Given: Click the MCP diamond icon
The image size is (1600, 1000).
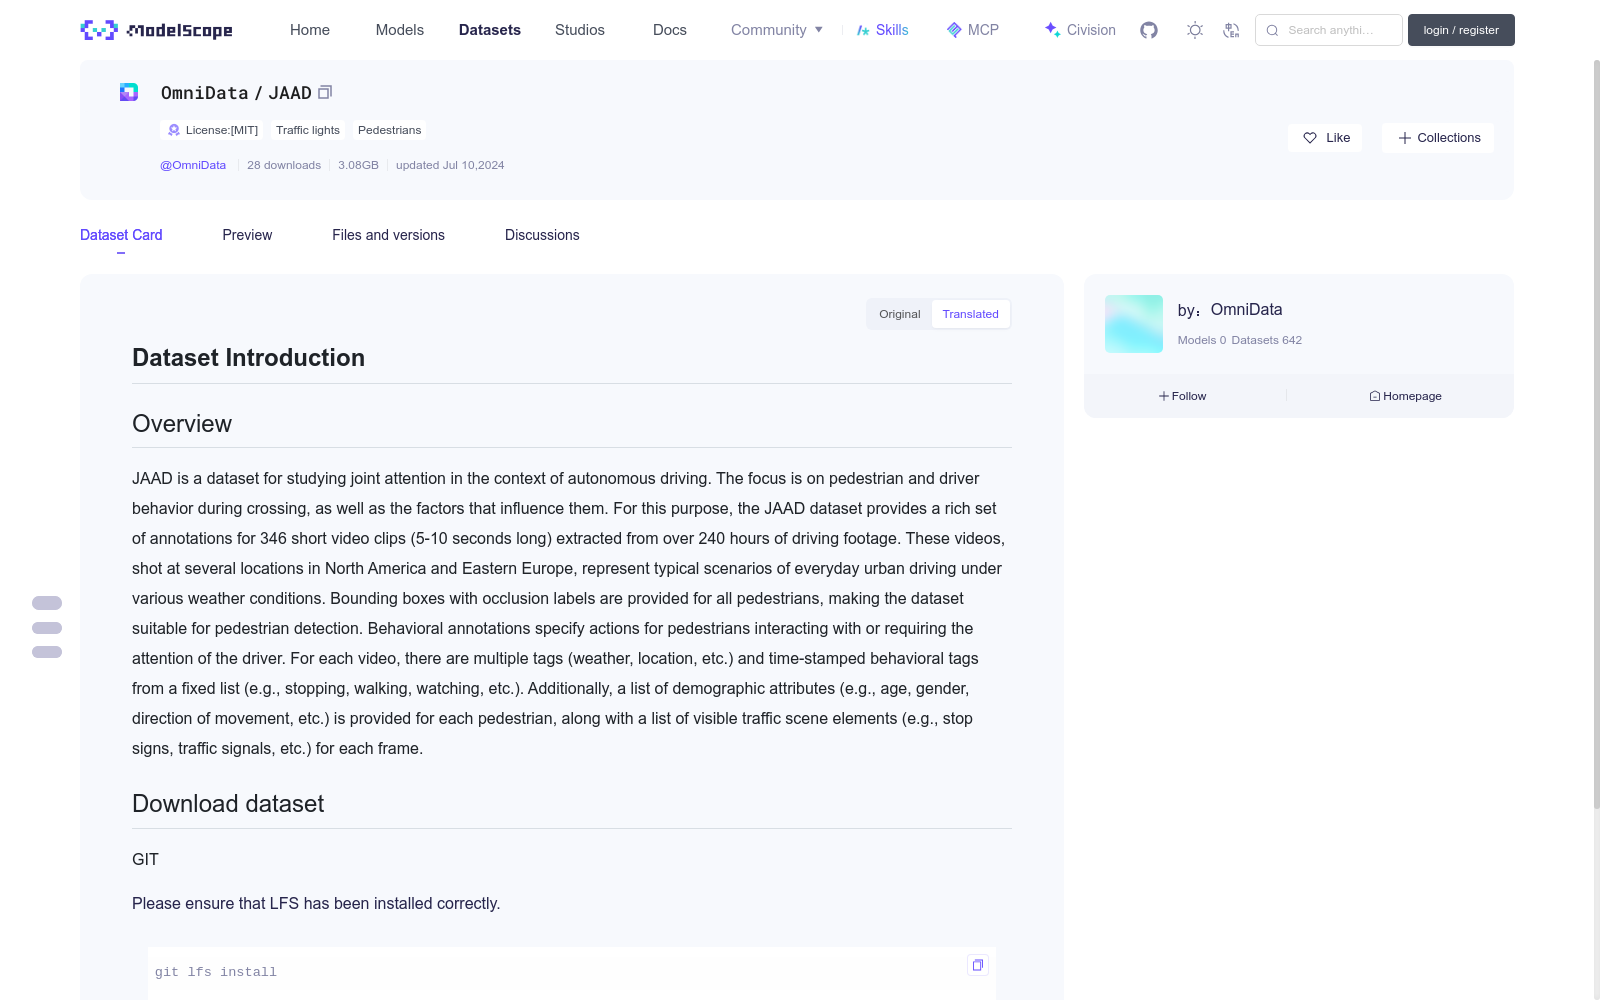Looking at the screenshot, I should click(x=954, y=30).
